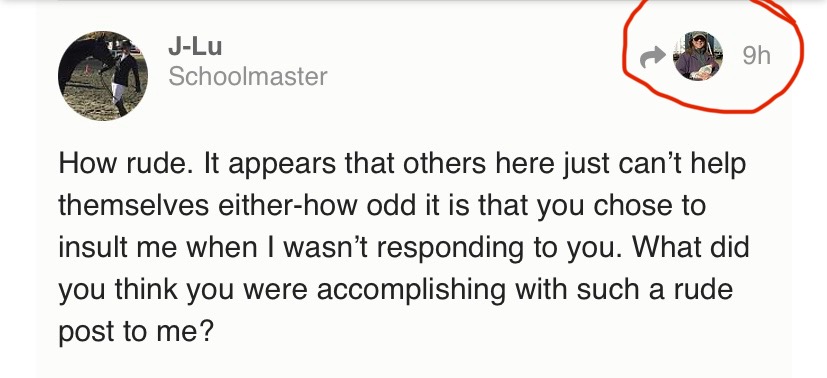Click the rider in J-Lu's avatar

tap(124, 78)
